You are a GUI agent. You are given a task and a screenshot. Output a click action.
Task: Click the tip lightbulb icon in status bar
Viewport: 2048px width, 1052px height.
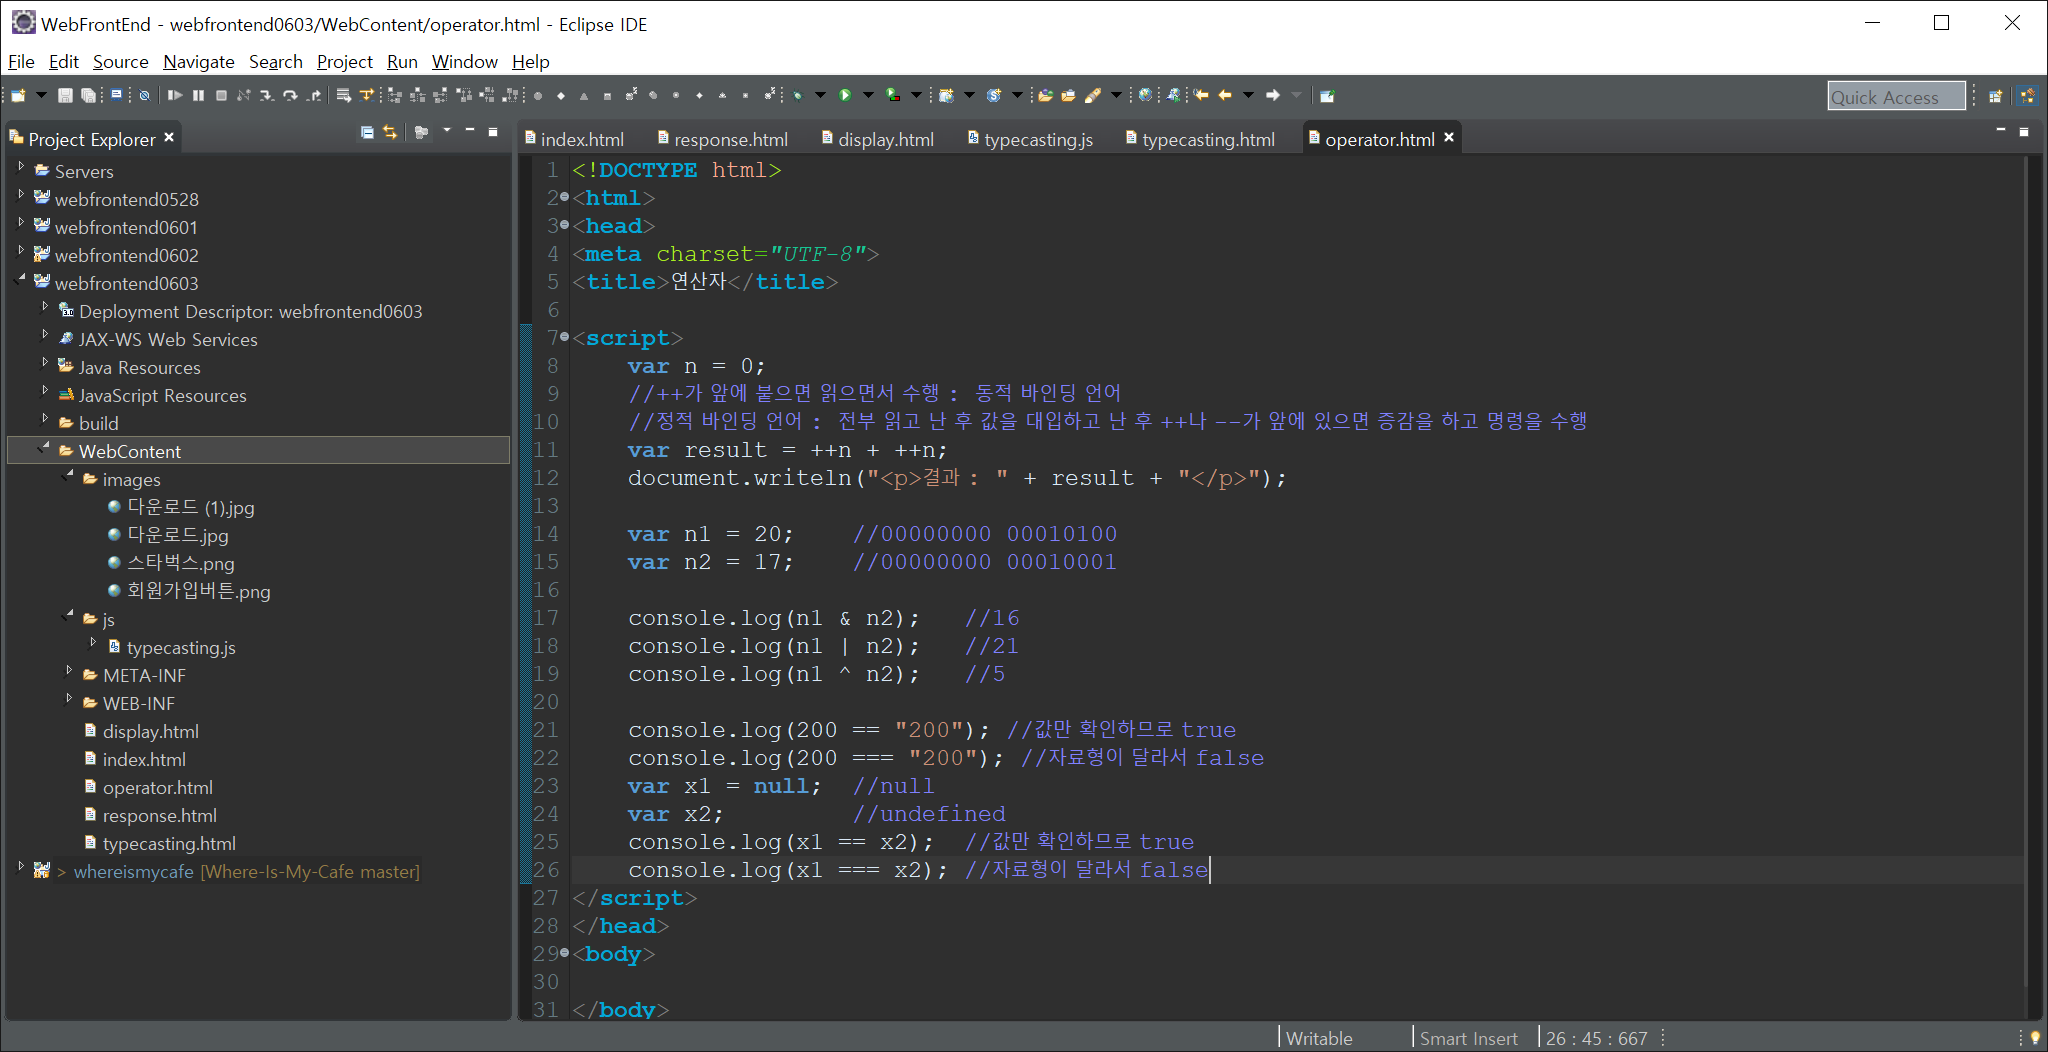(x=2035, y=1038)
